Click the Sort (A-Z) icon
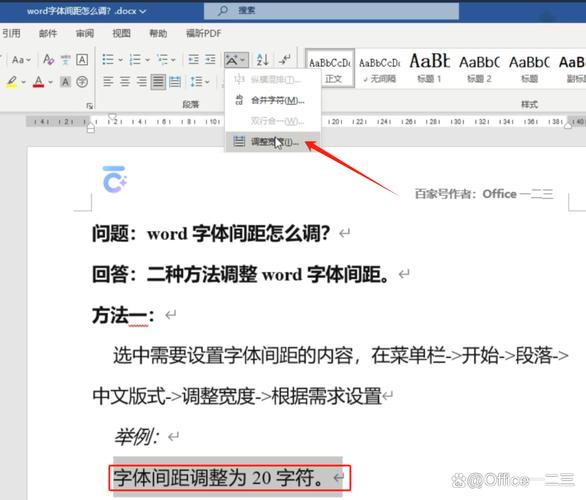Image resolution: width=586 pixels, height=500 pixels. [263, 59]
